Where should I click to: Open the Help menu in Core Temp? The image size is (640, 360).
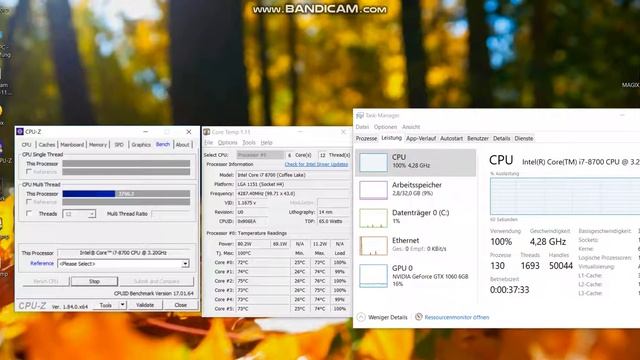tap(267, 142)
